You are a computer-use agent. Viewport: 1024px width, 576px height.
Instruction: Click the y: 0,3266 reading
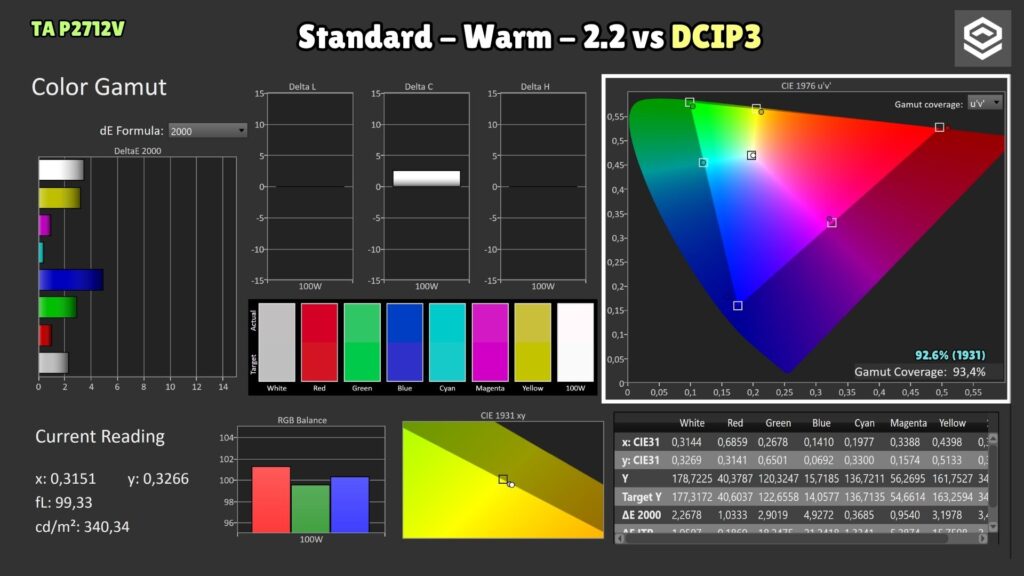tap(158, 479)
